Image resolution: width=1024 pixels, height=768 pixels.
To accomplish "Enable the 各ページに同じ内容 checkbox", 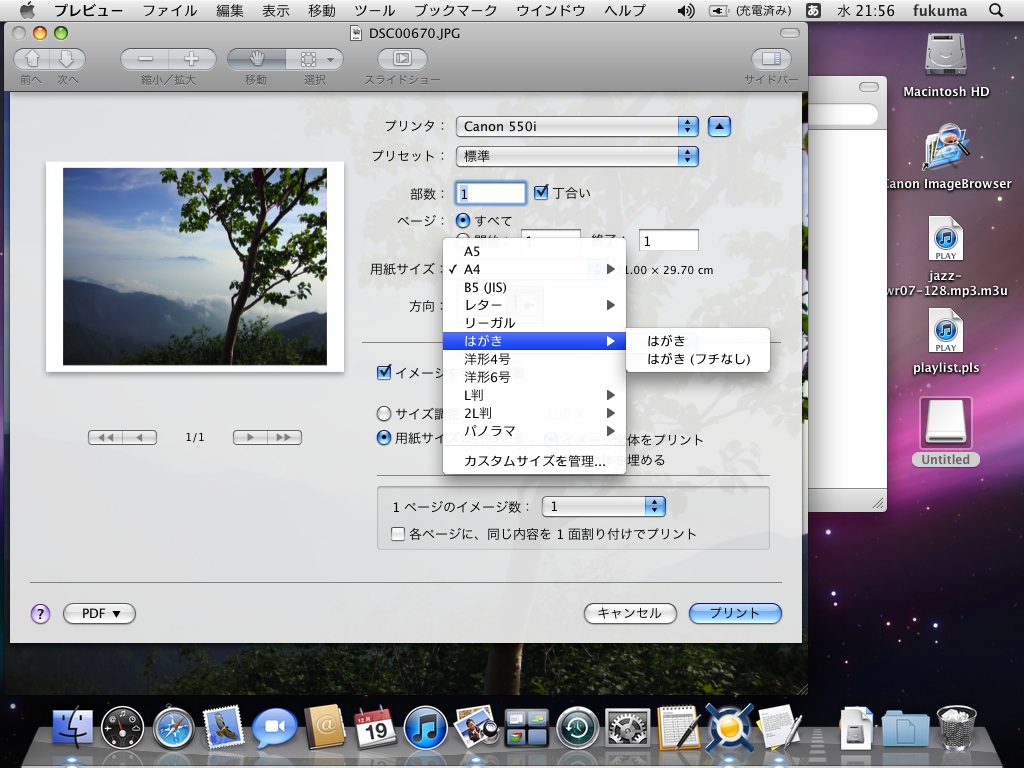I will pos(398,534).
